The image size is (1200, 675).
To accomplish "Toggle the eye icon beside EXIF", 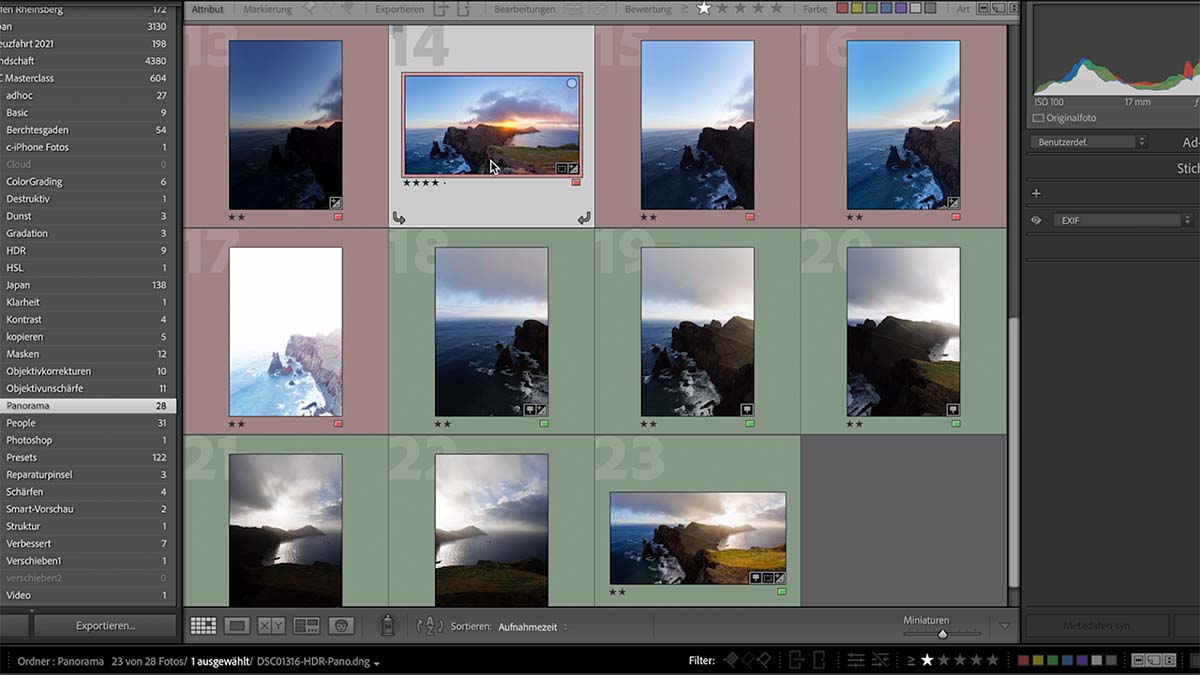I will 1036,220.
